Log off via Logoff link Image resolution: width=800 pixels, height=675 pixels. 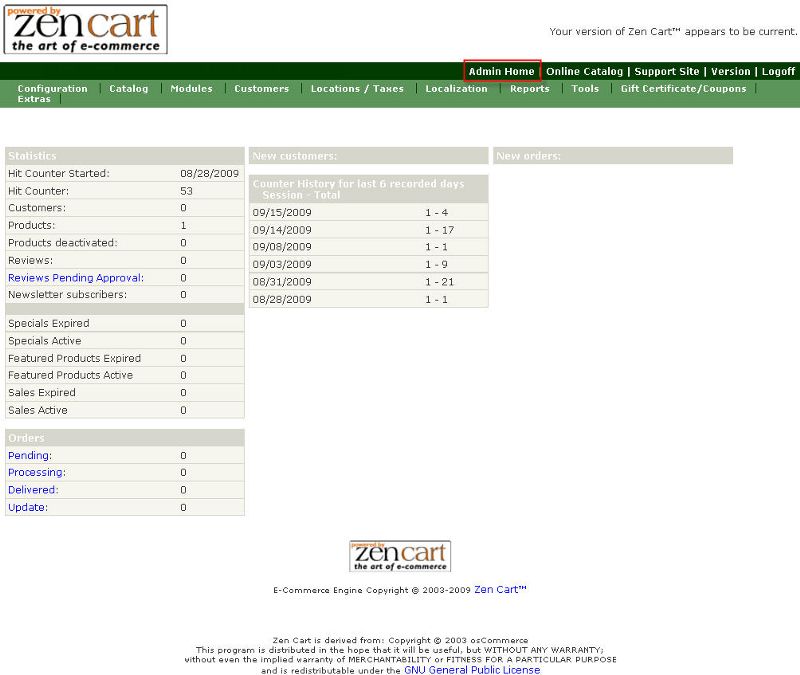pos(778,72)
